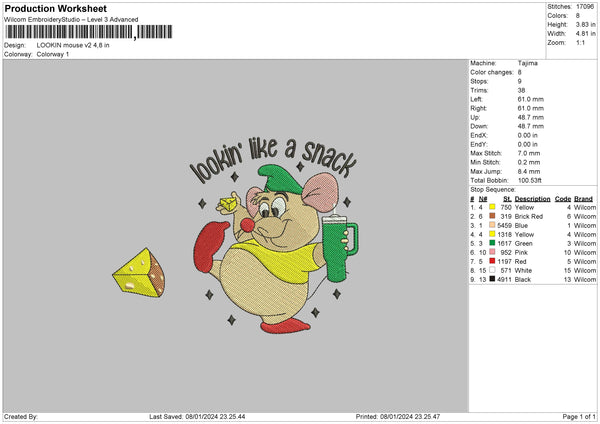
Task: Click the green tumbler cup in the design
Action: pyautogui.click(x=339, y=249)
